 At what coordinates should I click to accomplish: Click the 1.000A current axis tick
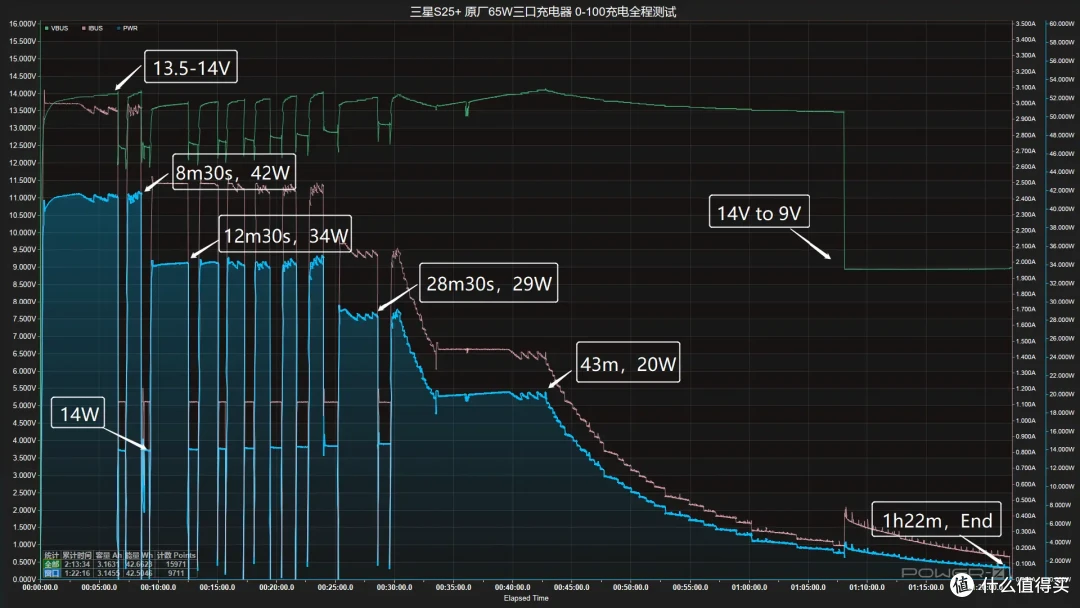1026,421
